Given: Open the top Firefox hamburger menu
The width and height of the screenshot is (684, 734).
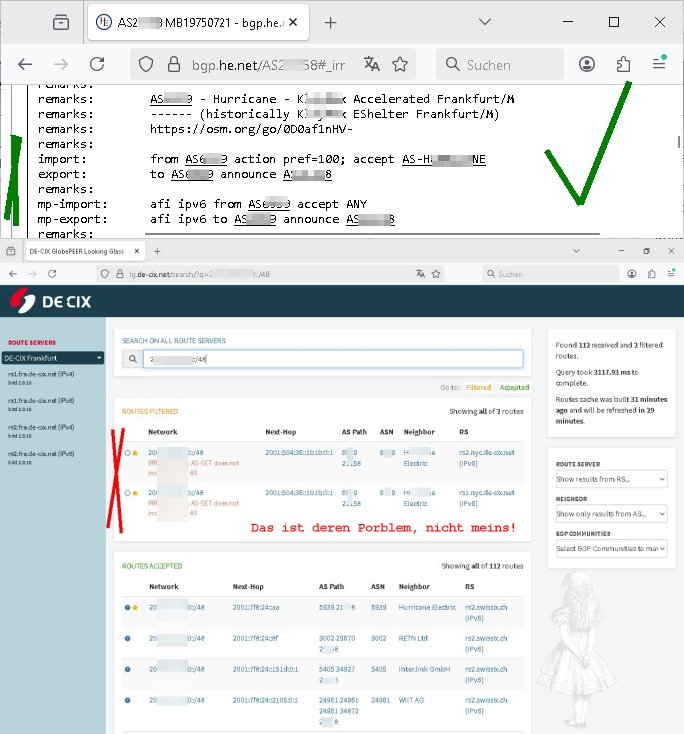Looking at the screenshot, I should pos(659,64).
